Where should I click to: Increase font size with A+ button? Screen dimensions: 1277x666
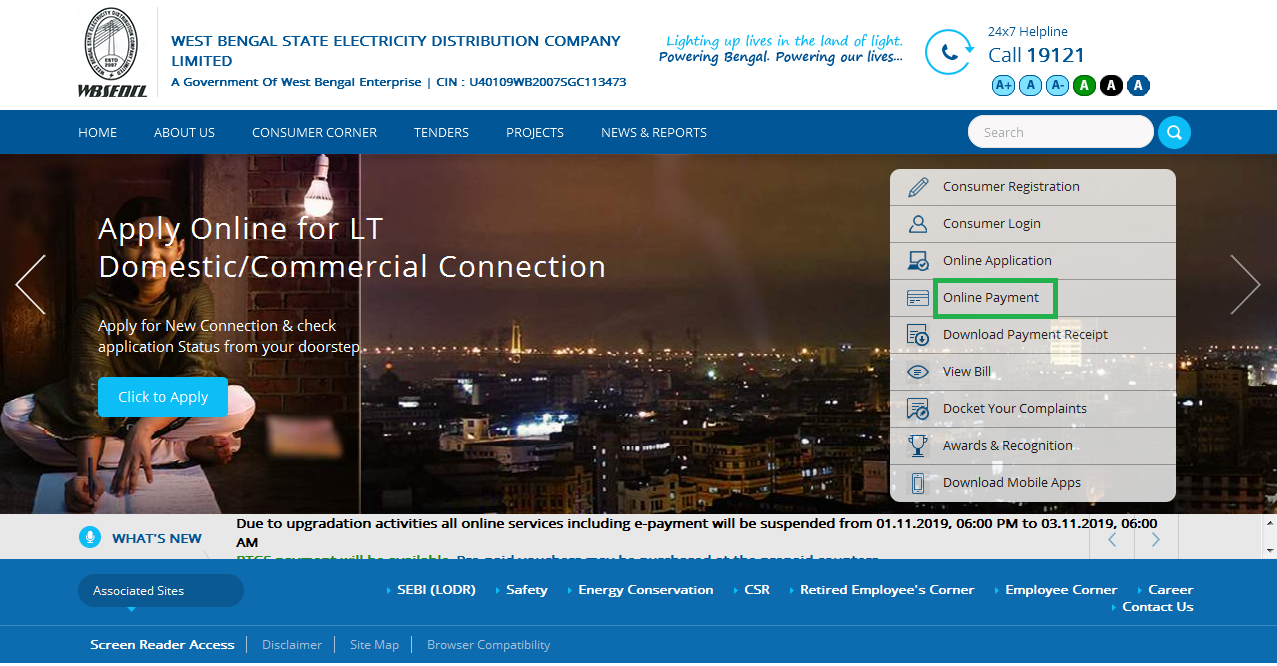(x=1003, y=86)
